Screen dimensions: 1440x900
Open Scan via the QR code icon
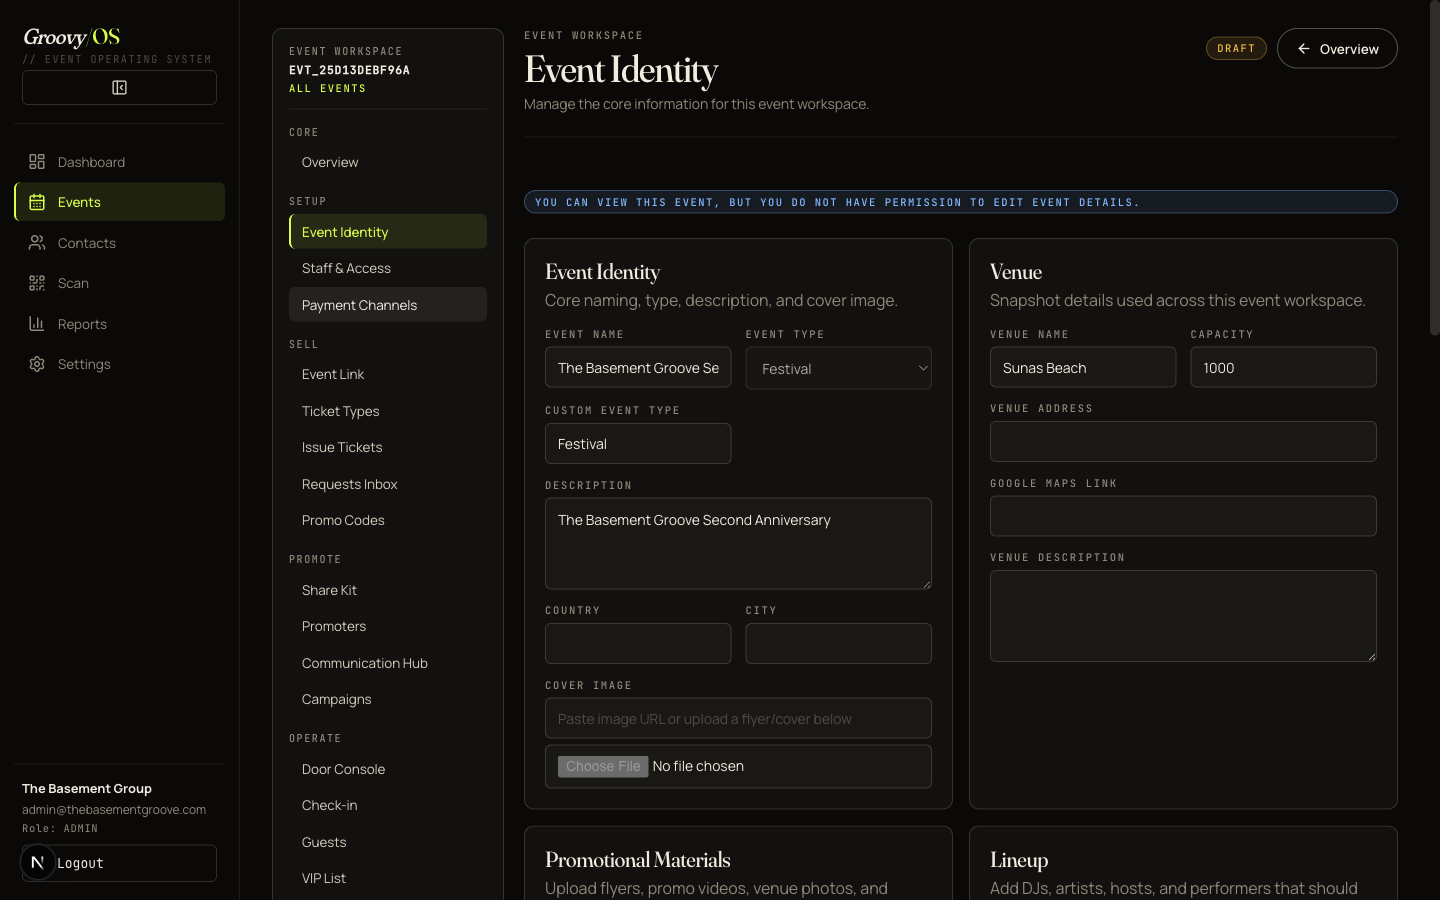click(37, 283)
